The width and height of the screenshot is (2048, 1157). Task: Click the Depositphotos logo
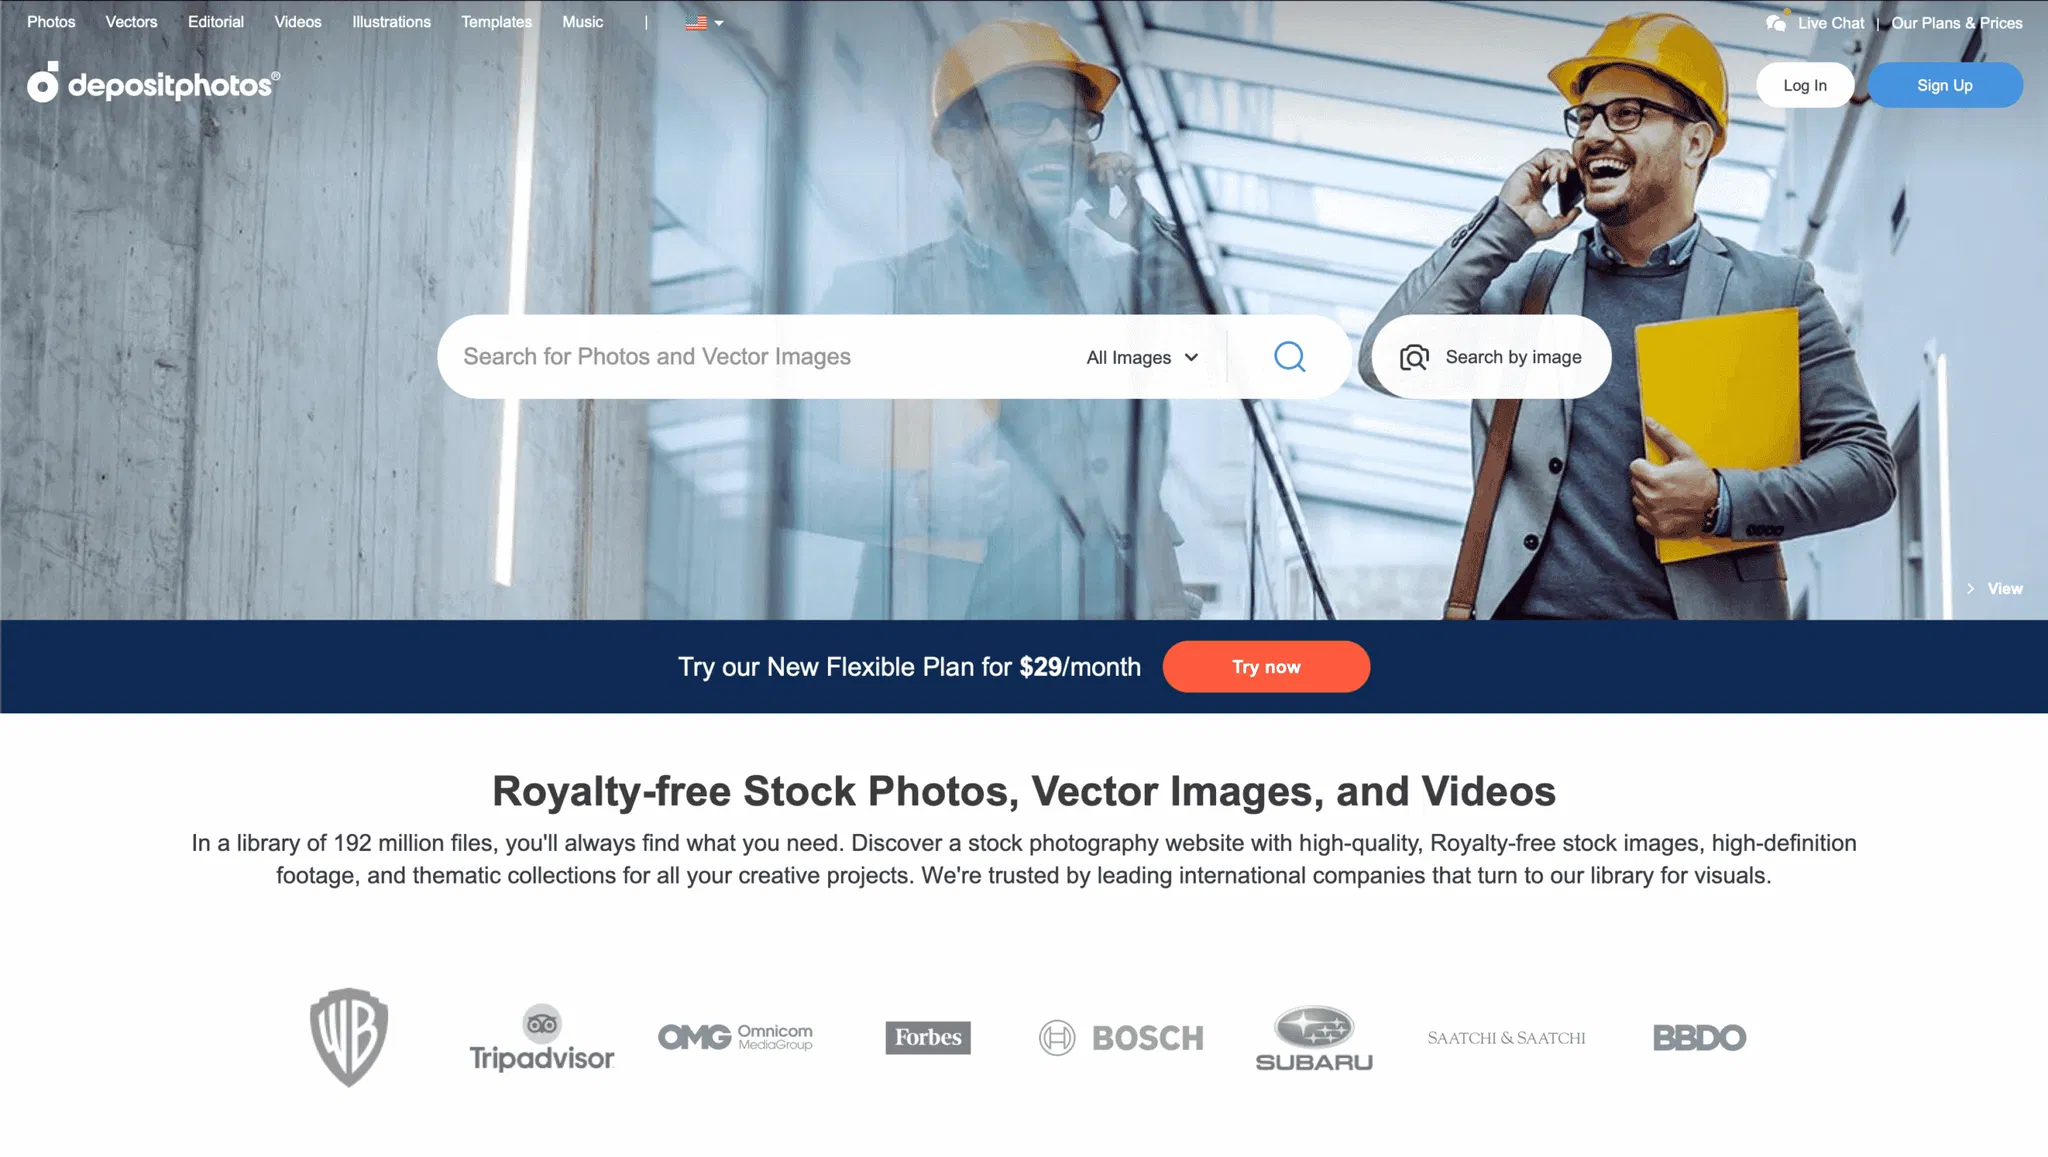pyautogui.click(x=153, y=83)
